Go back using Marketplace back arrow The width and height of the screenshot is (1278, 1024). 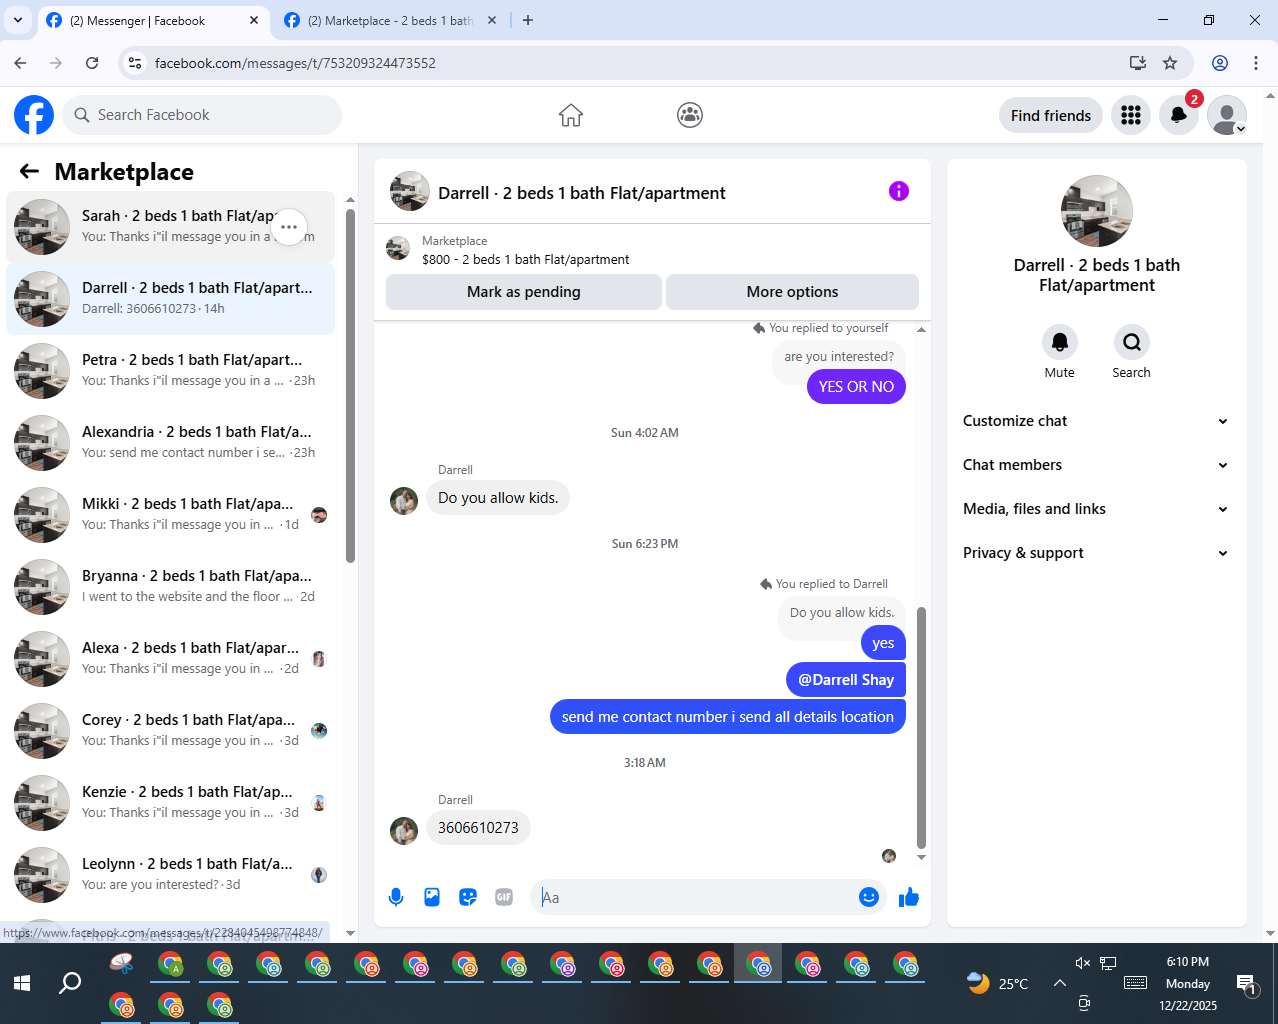29,171
